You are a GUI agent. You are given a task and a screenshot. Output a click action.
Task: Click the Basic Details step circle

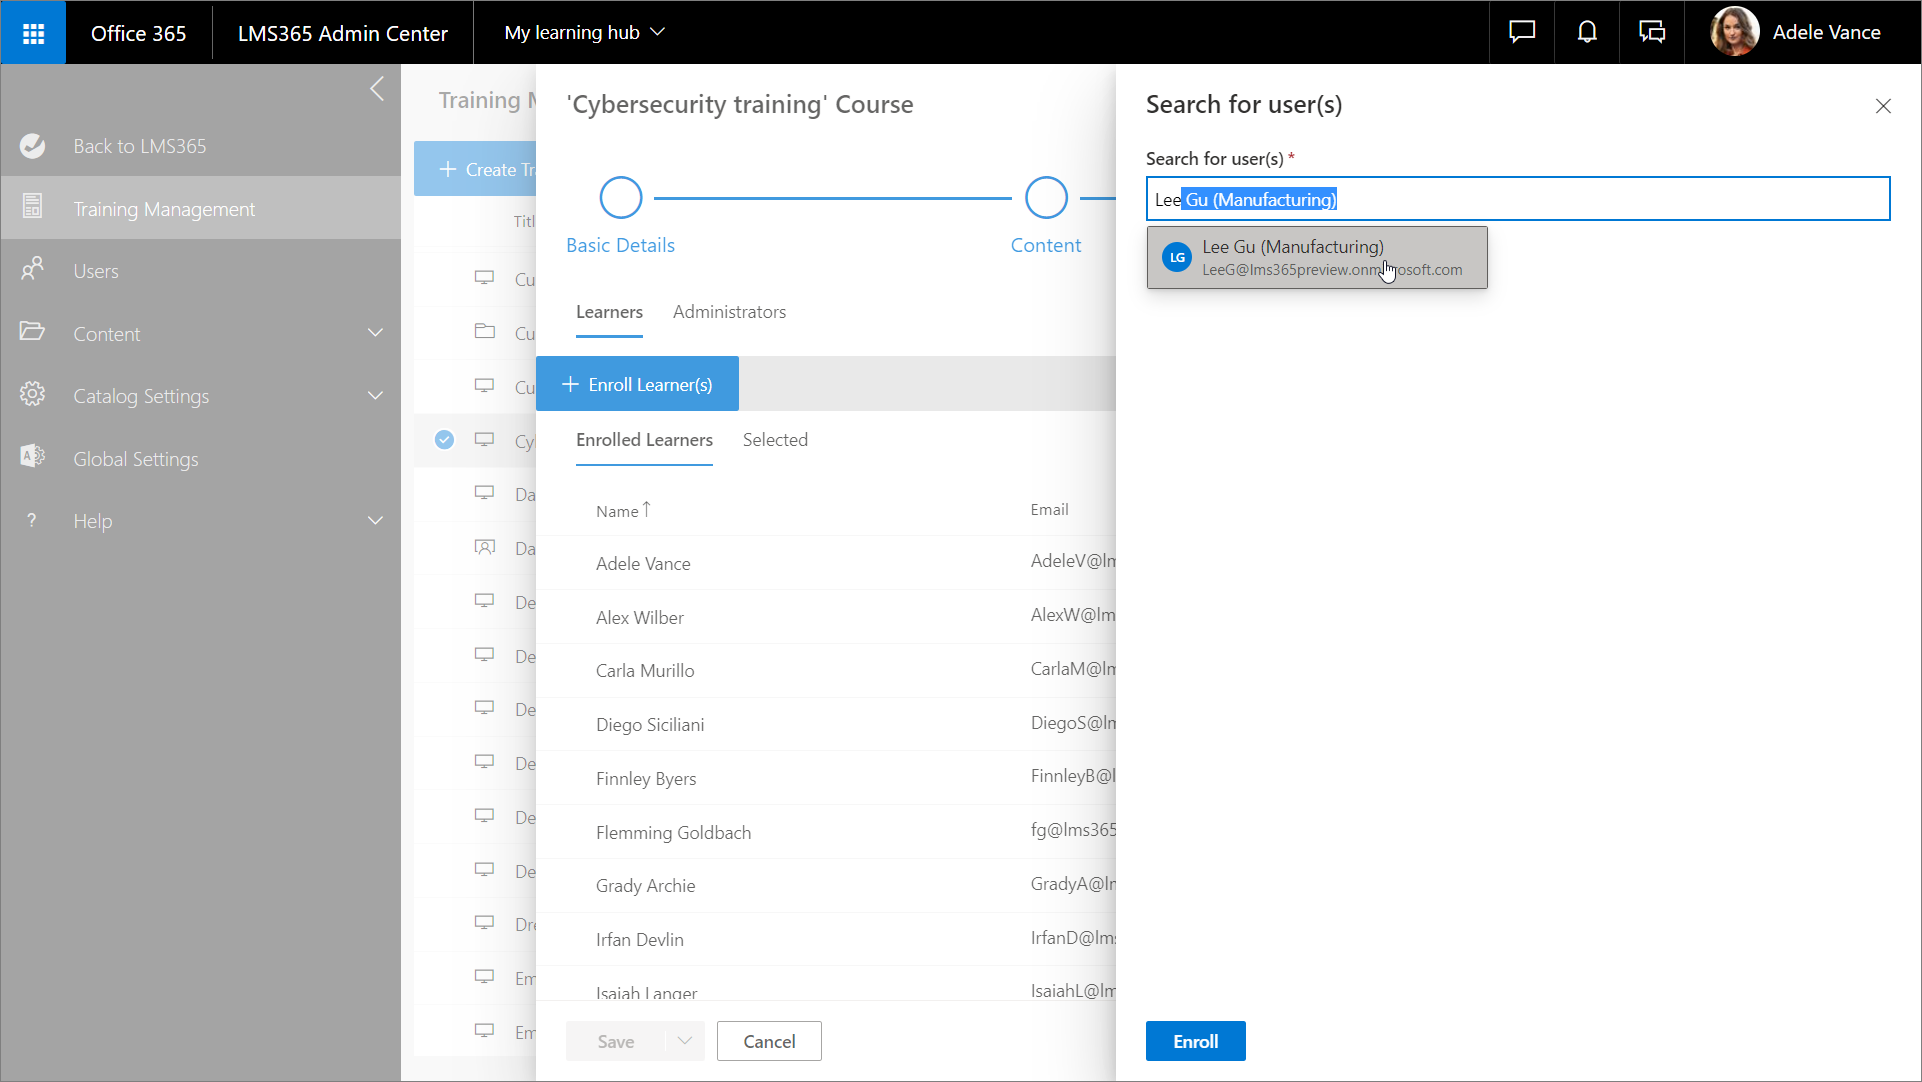[620, 198]
